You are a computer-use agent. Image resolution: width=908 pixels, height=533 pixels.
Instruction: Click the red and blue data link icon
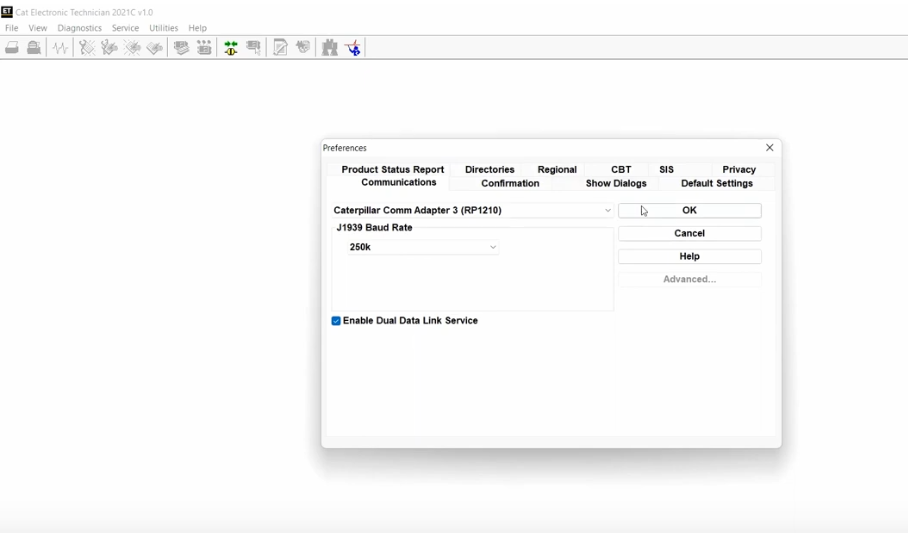tap(353, 48)
